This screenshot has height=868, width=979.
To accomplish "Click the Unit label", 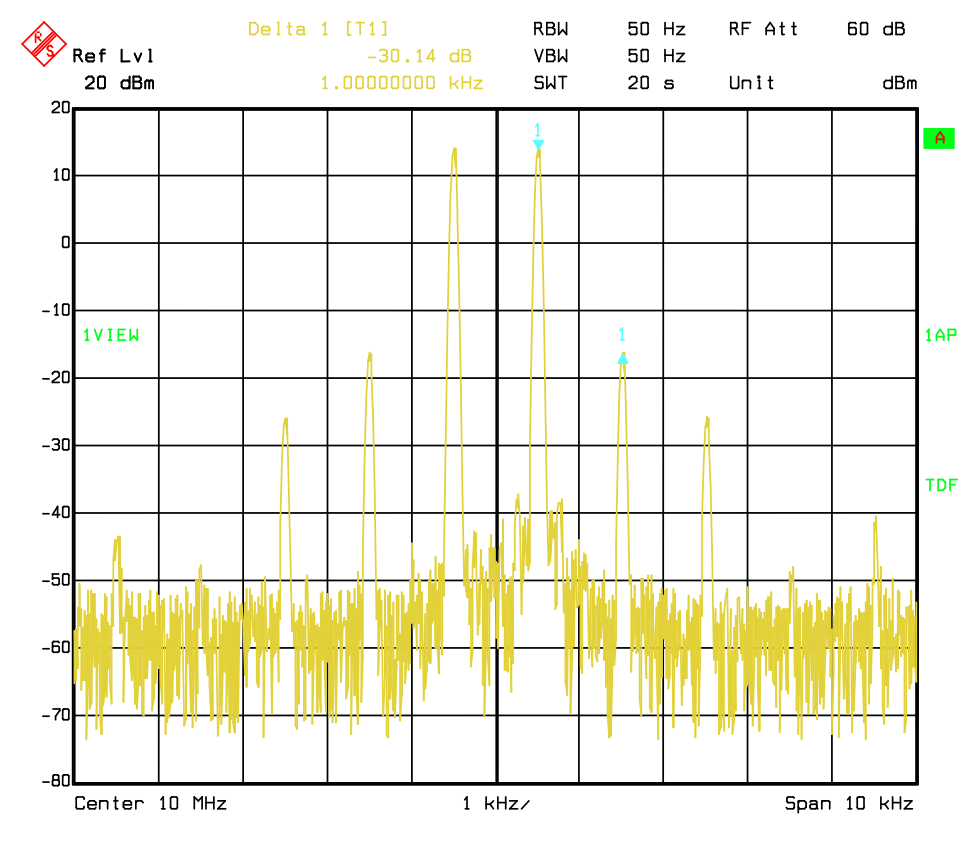I will pos(752,83).
